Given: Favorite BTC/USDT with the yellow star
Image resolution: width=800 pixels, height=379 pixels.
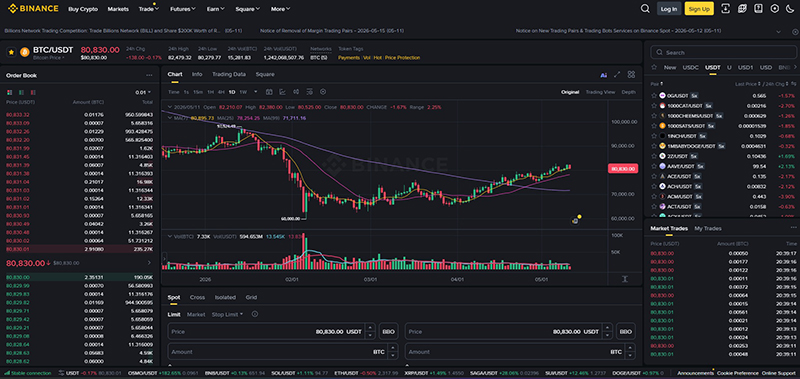Looking at the screenshot, I should point(11,52).
